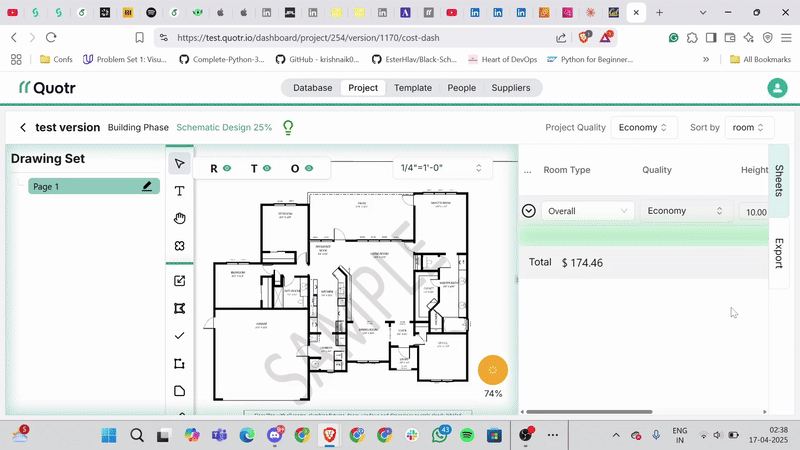Open the Heart of DevOps bookmark

pyautogui.click(x=503, y=59)
